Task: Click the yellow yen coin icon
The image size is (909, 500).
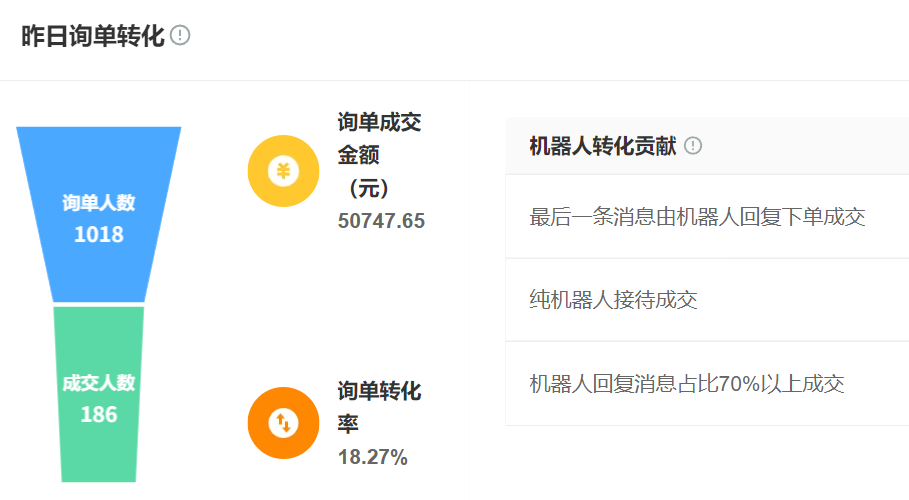Action: [283, 171]
